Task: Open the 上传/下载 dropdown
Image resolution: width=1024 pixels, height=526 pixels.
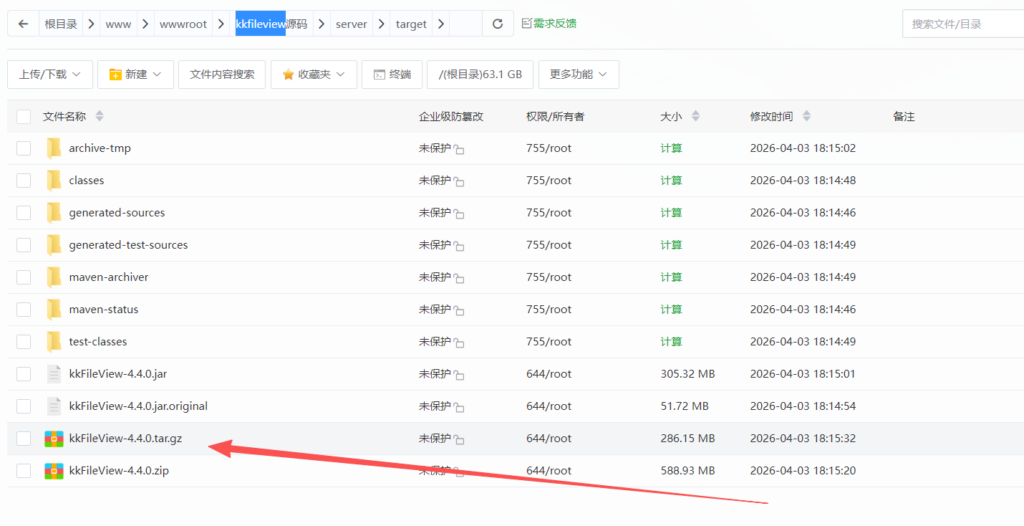Action: pos(50,74)
